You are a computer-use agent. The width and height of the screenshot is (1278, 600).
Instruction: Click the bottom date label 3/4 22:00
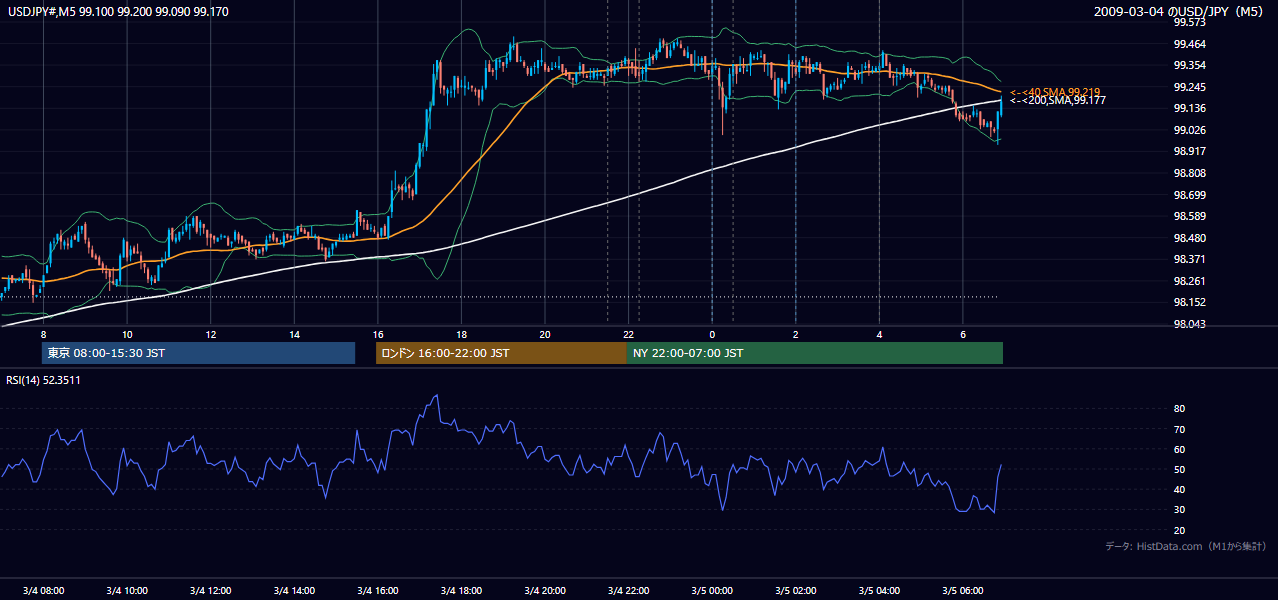(628, 590)
